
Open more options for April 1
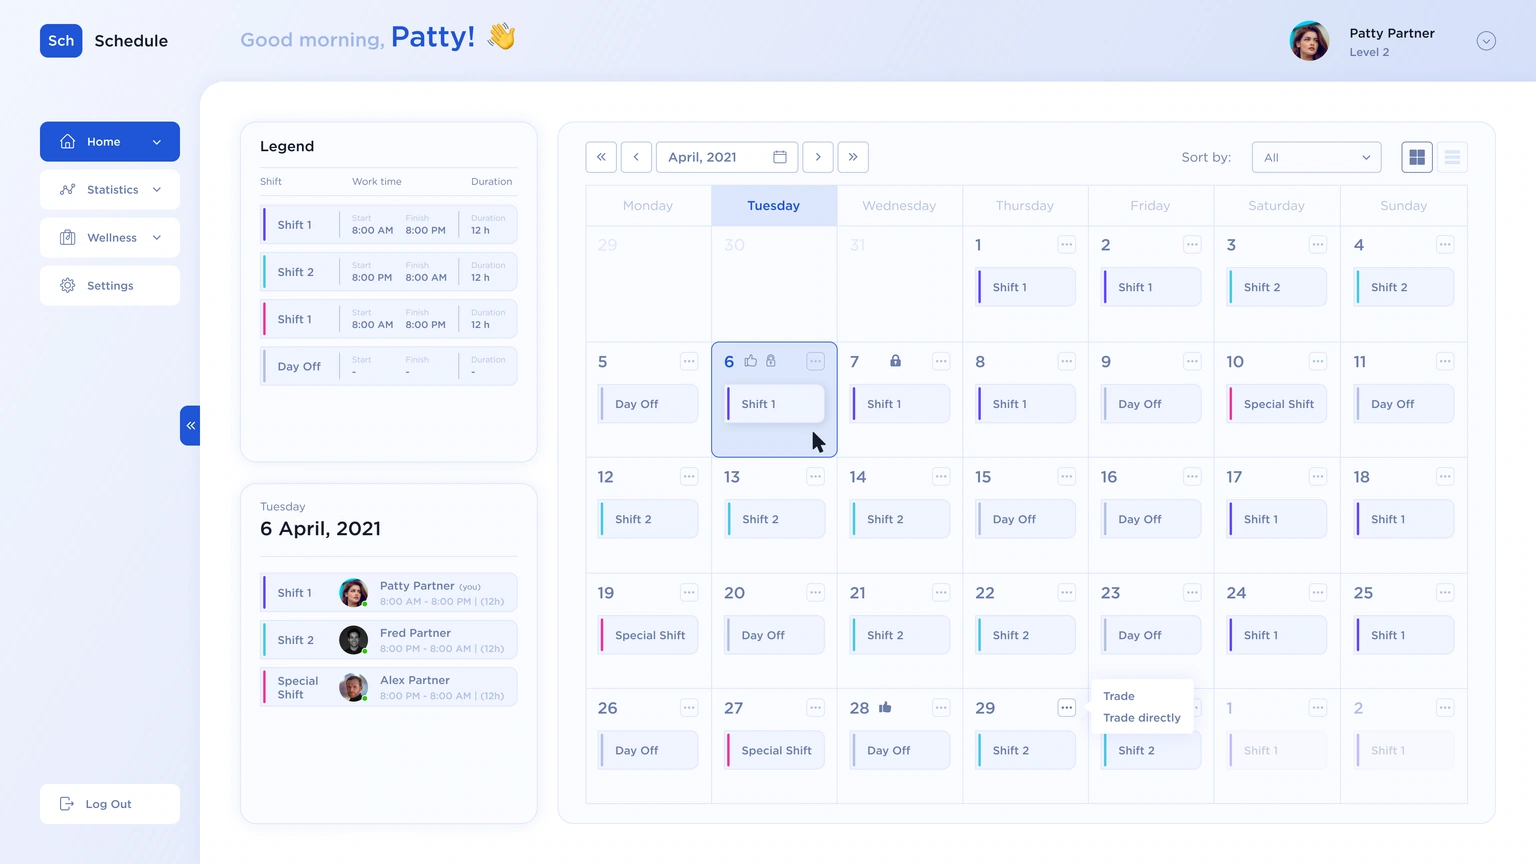point(1067,245)
